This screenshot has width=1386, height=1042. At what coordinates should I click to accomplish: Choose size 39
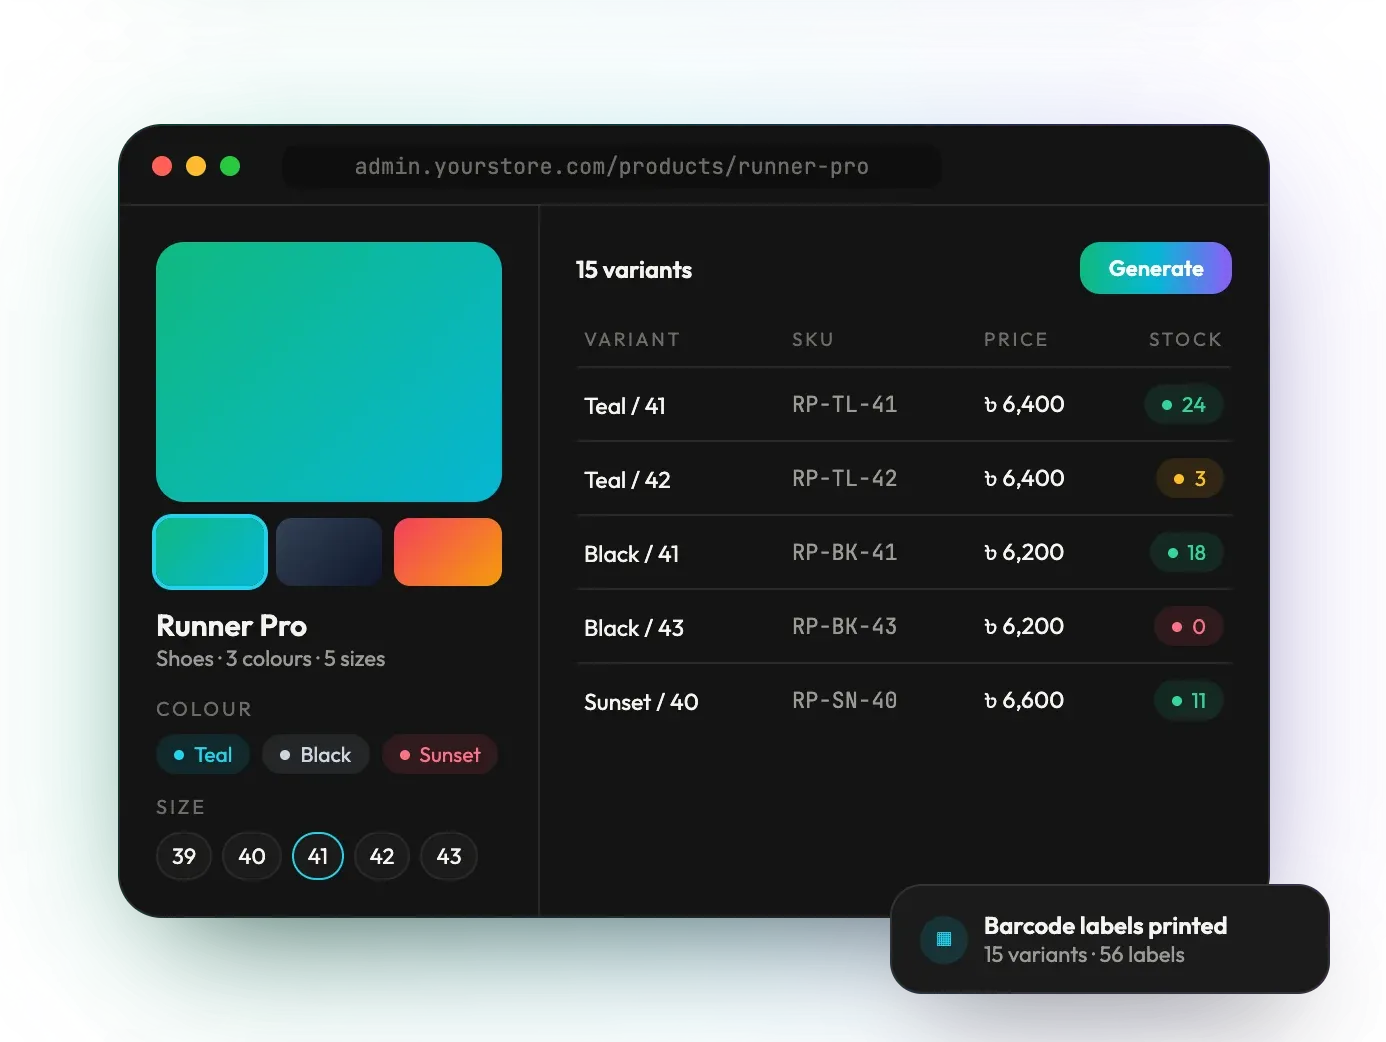coord(184,856)
